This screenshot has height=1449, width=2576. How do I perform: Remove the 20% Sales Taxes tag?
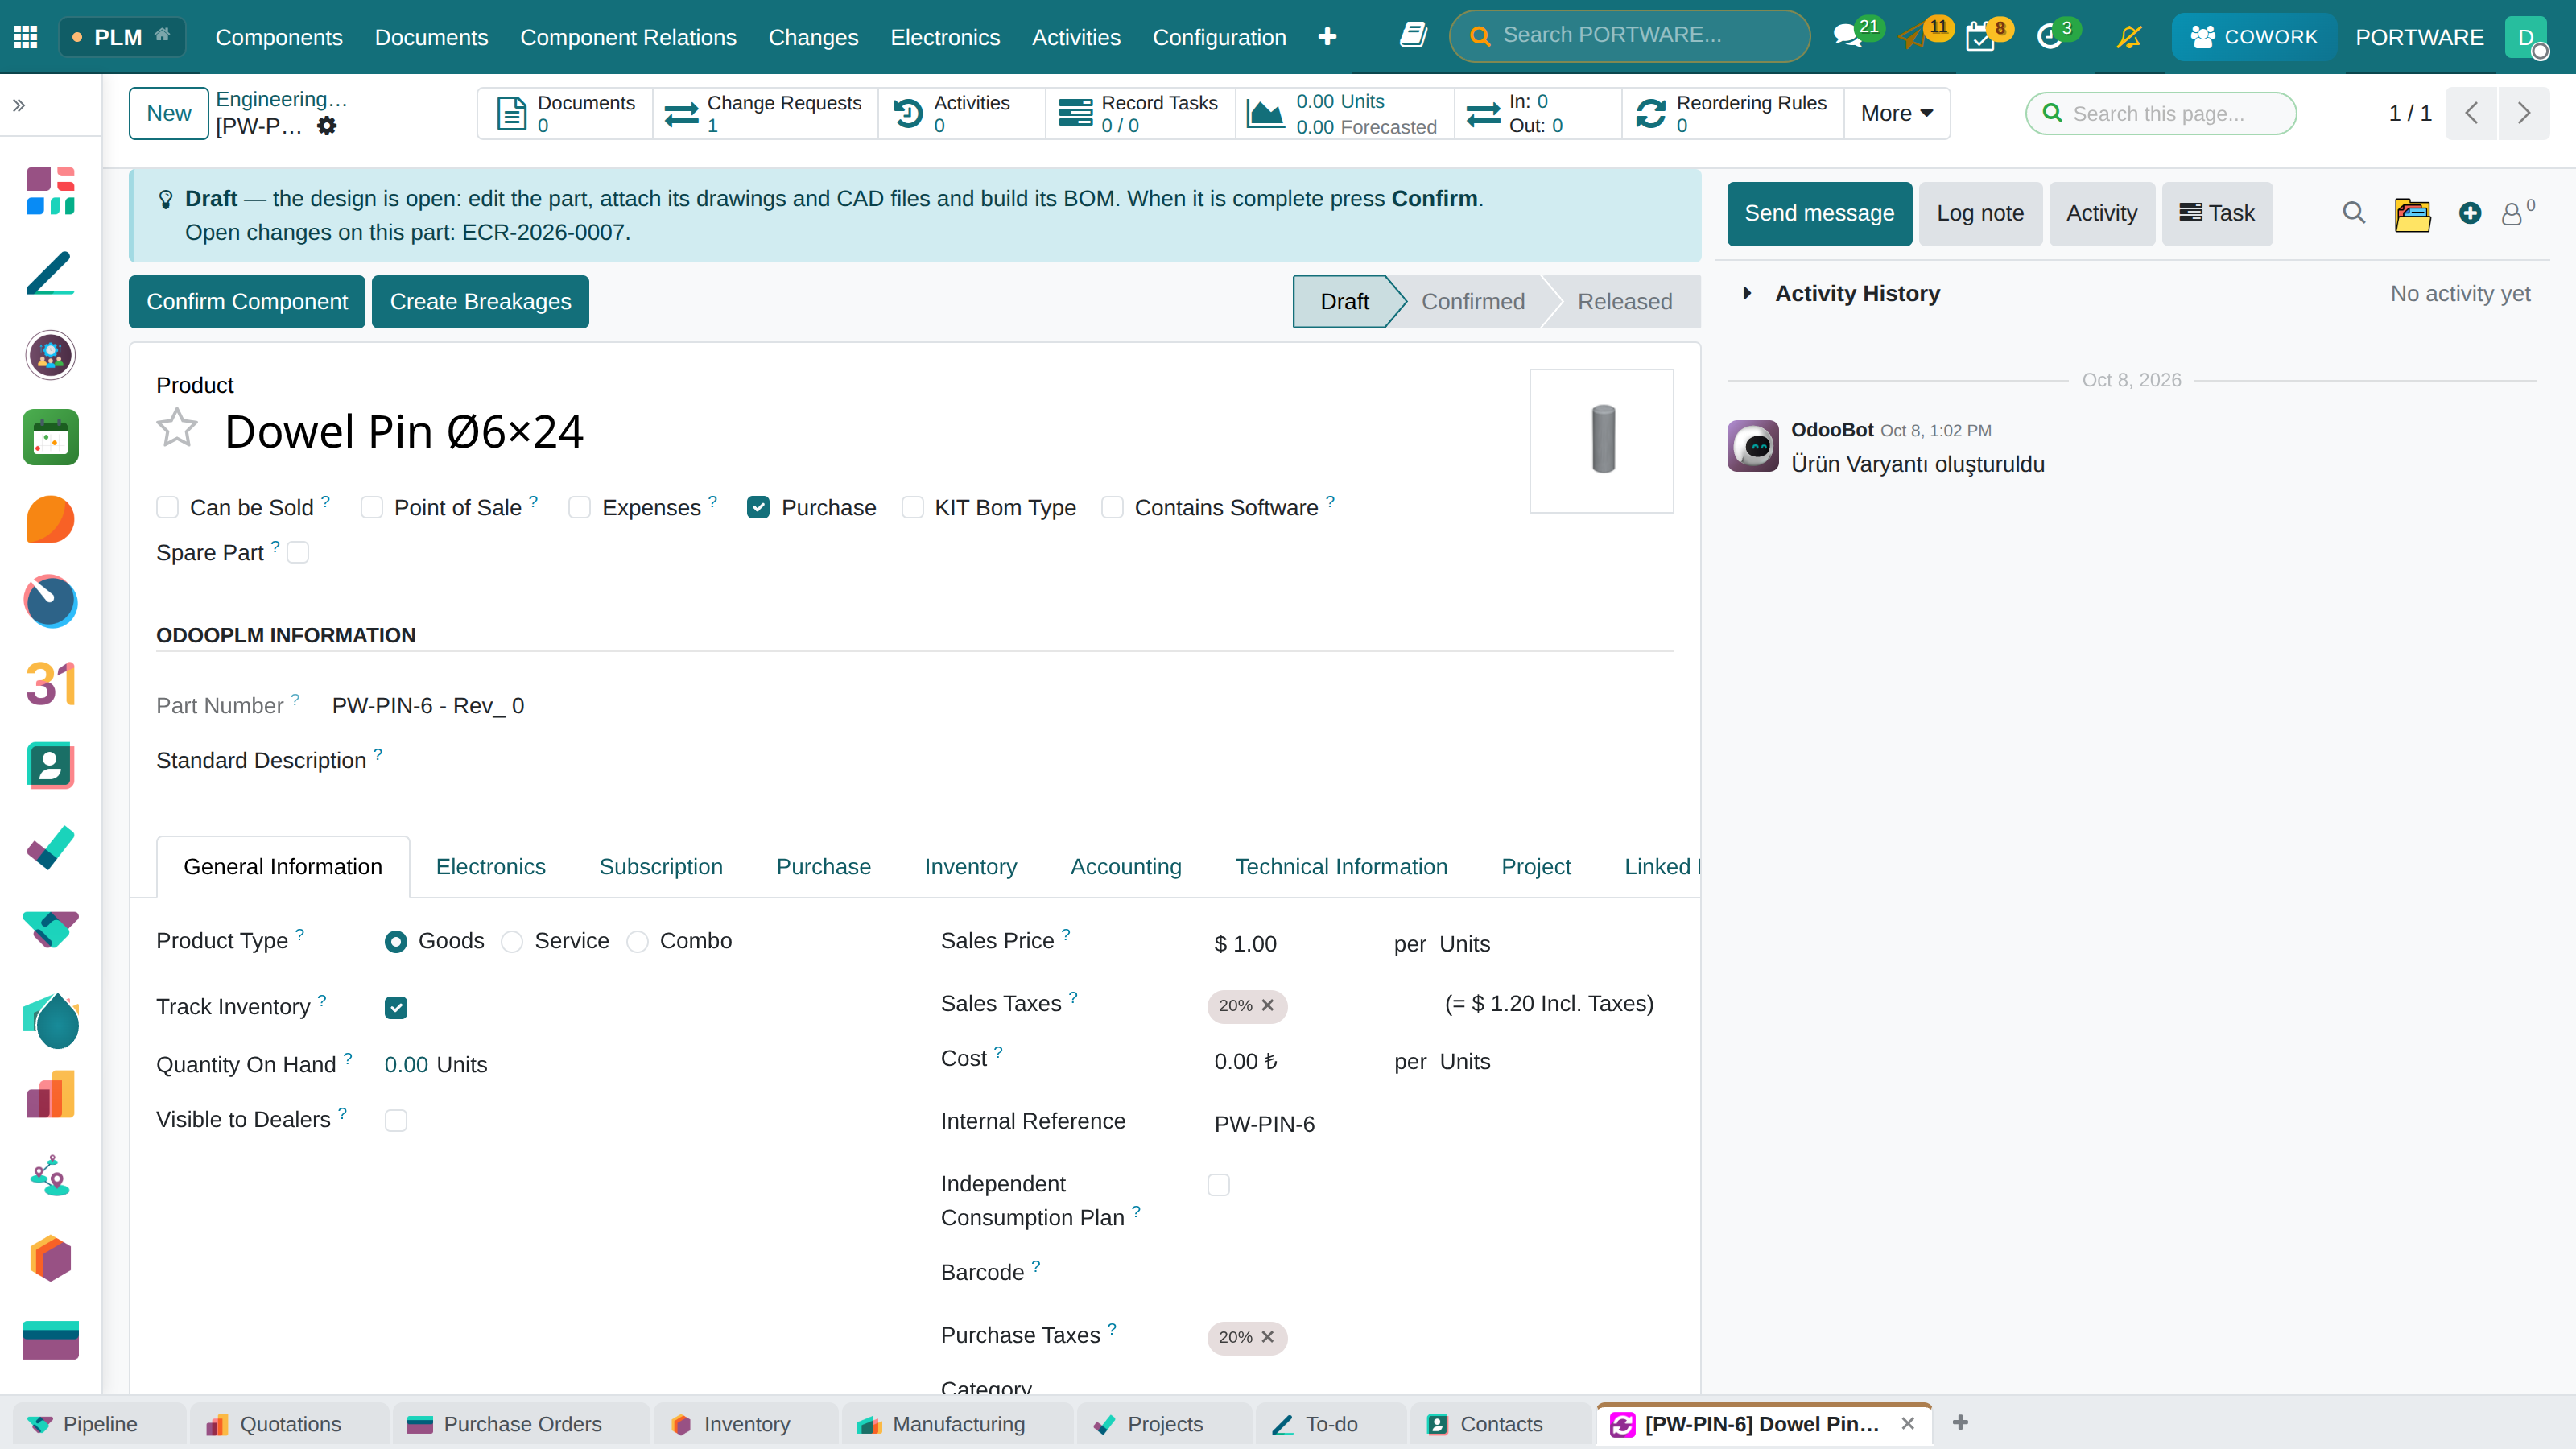tap(1268, 1005)
